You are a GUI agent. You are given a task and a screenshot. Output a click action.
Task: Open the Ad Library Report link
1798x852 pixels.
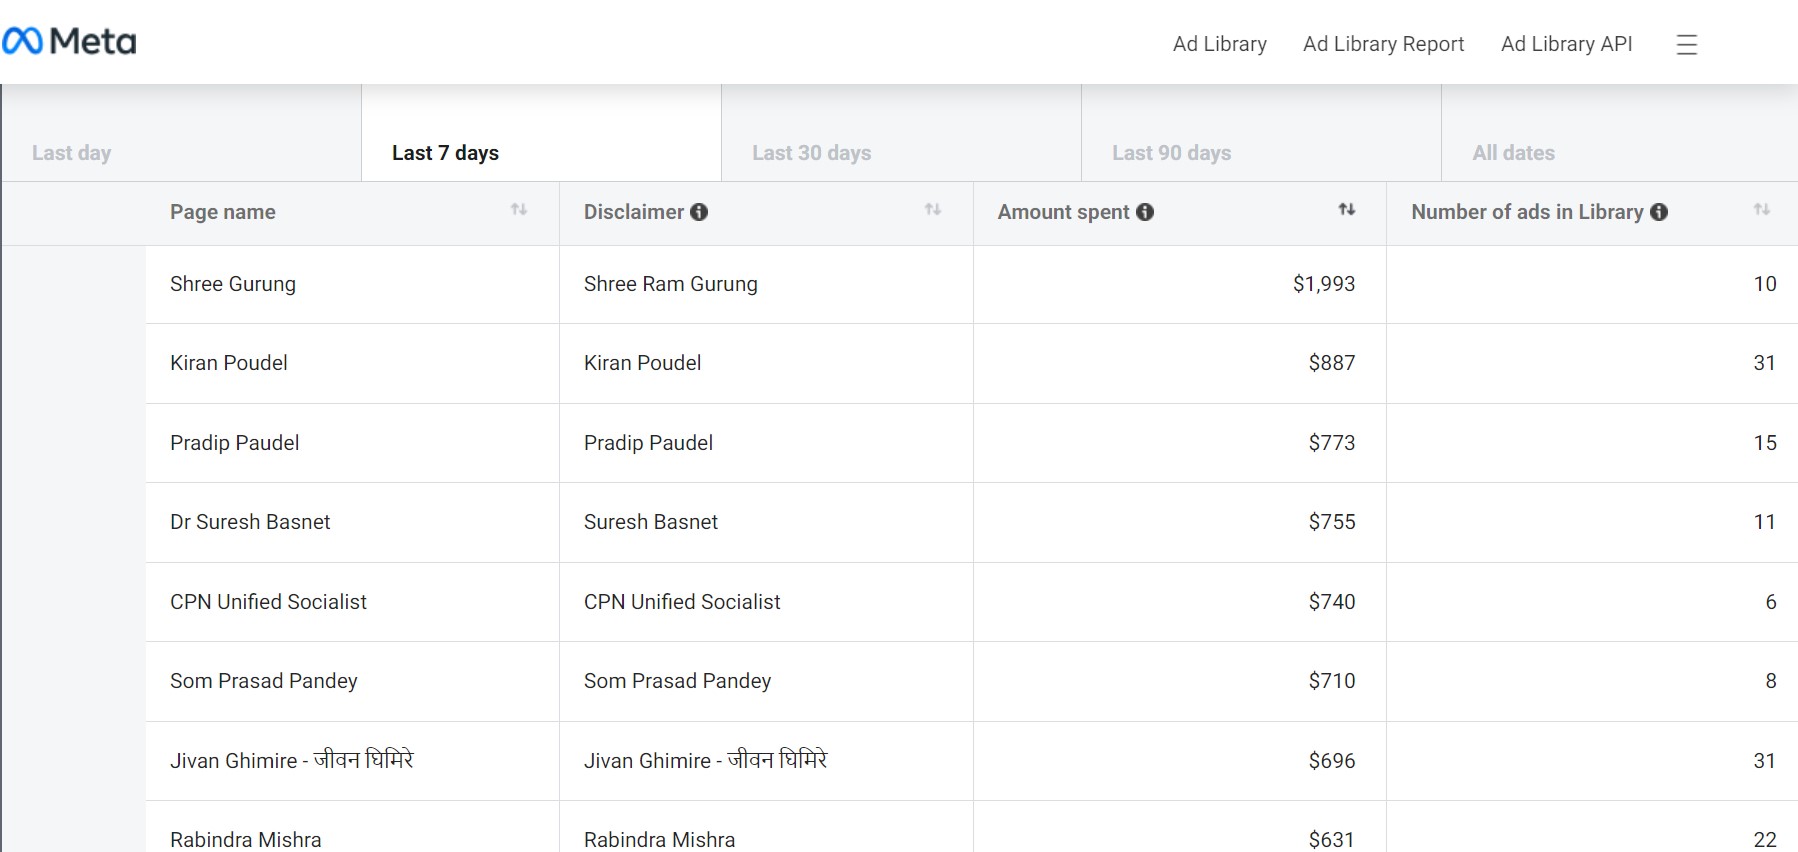(1384, 44)
